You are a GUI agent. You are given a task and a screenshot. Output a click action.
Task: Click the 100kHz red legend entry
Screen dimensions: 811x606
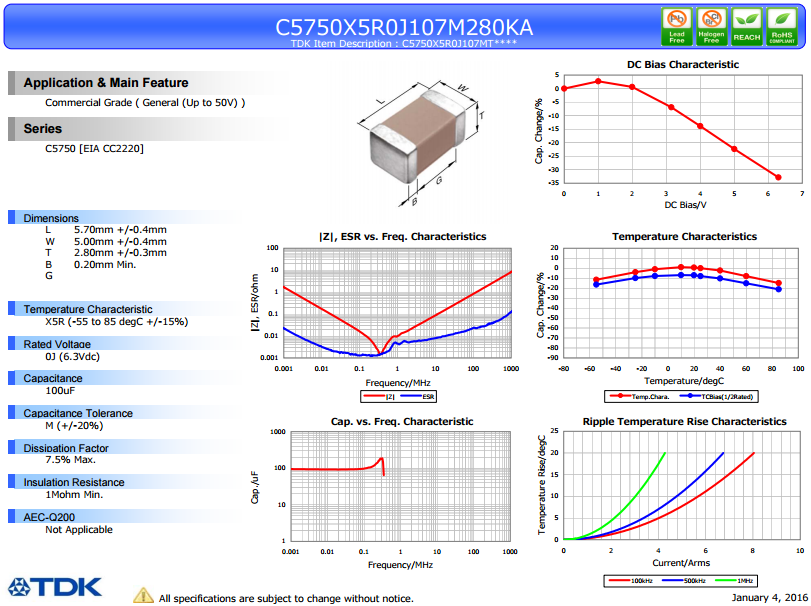pyautogui.click(x=631, y=581)
